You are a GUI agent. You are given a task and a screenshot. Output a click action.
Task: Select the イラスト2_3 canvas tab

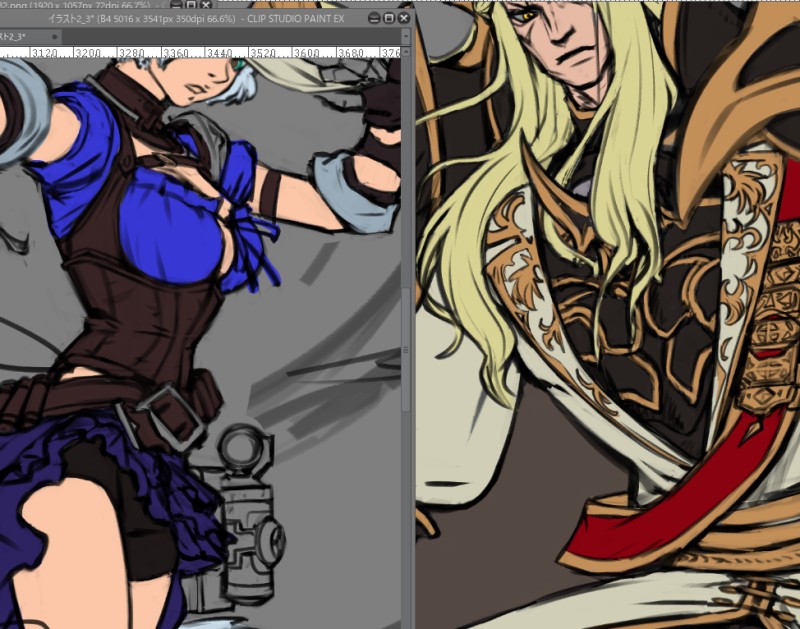(x=30, y=37)
